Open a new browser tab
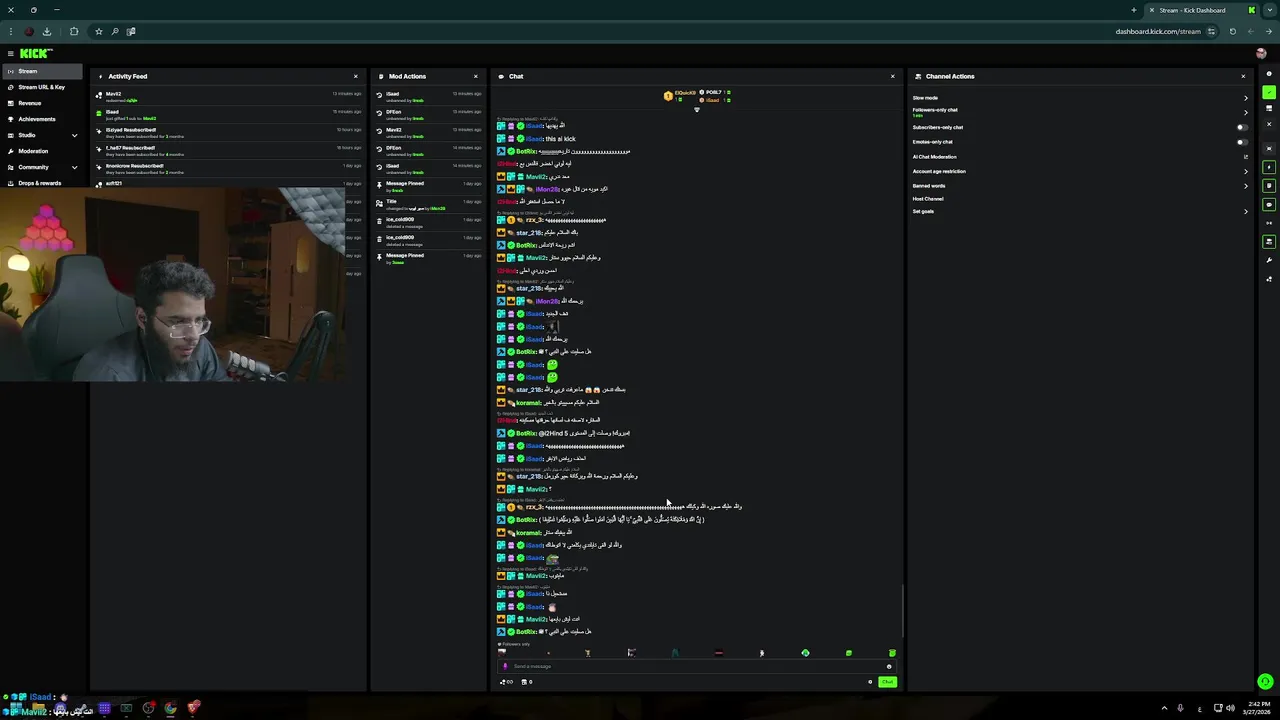1280x720 pixels. point(1134,10)
